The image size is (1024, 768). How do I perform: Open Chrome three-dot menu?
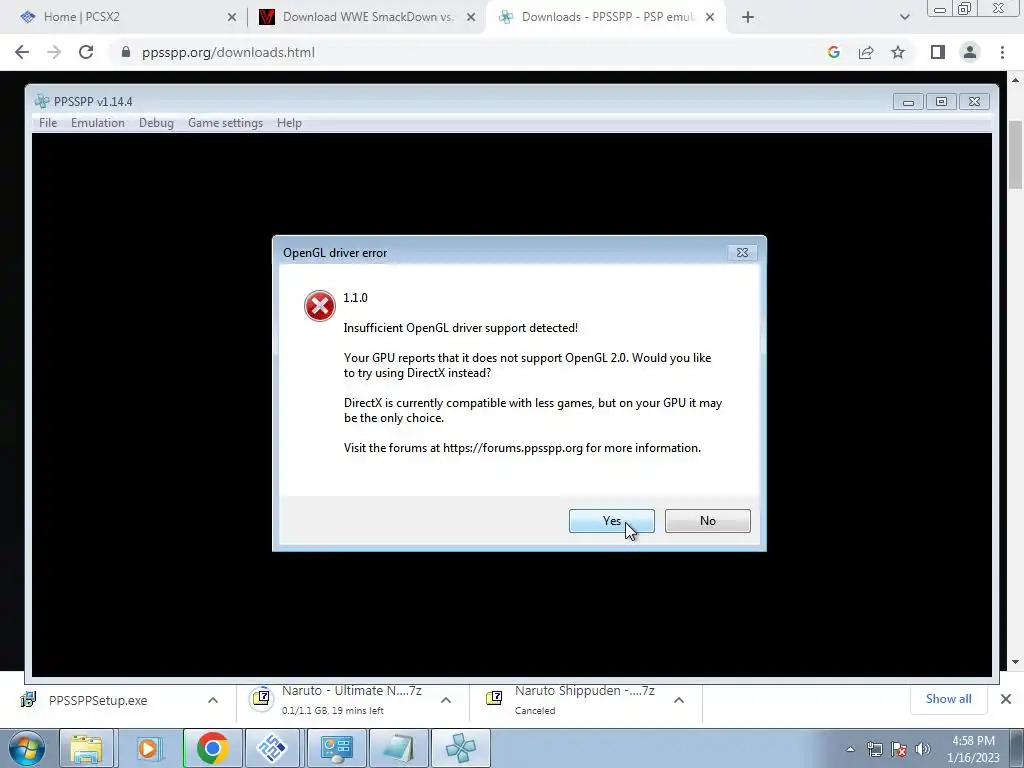[x=1002, y=52]
